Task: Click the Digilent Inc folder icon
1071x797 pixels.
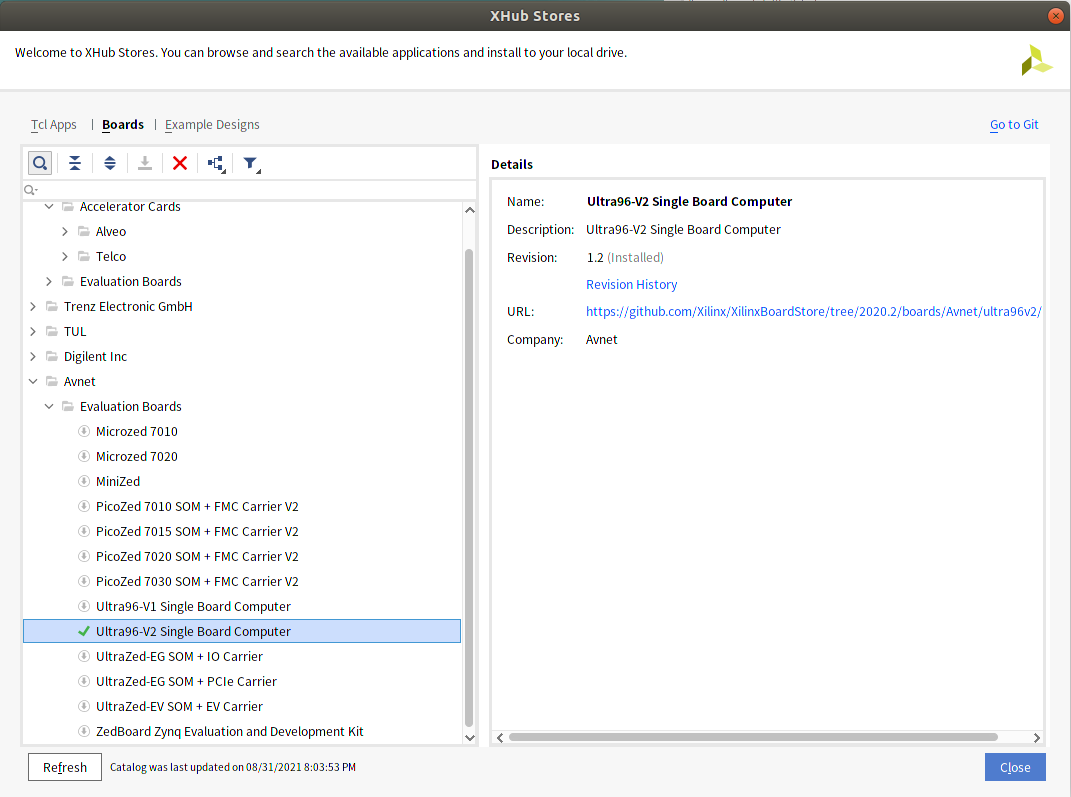Action: (x=52, y=356)
